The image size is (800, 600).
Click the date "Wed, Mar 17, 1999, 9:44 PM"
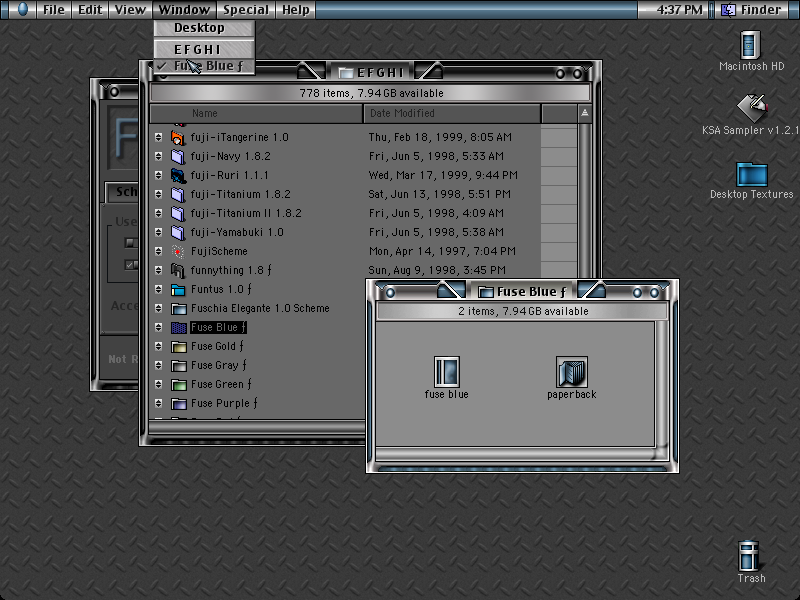443,175
